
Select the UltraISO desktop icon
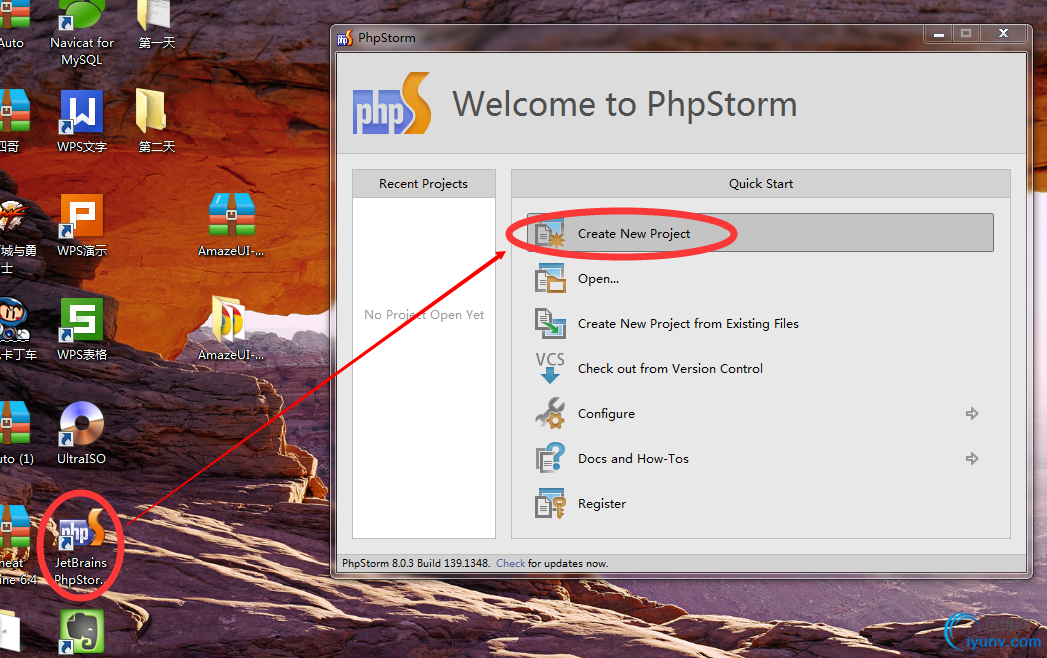point(81,432)
